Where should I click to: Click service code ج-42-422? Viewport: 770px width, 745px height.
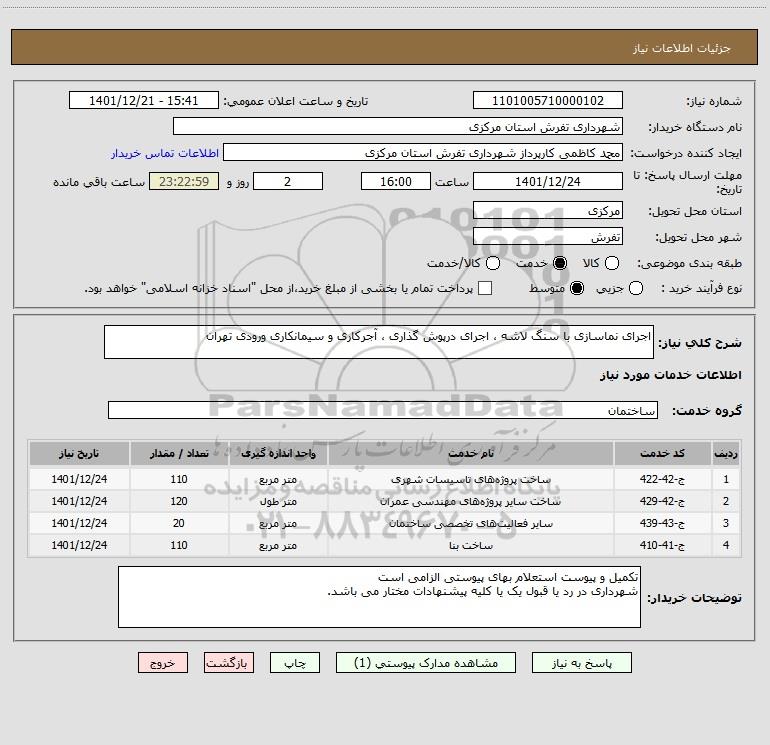pyautogui.click(x=662, y=479)
